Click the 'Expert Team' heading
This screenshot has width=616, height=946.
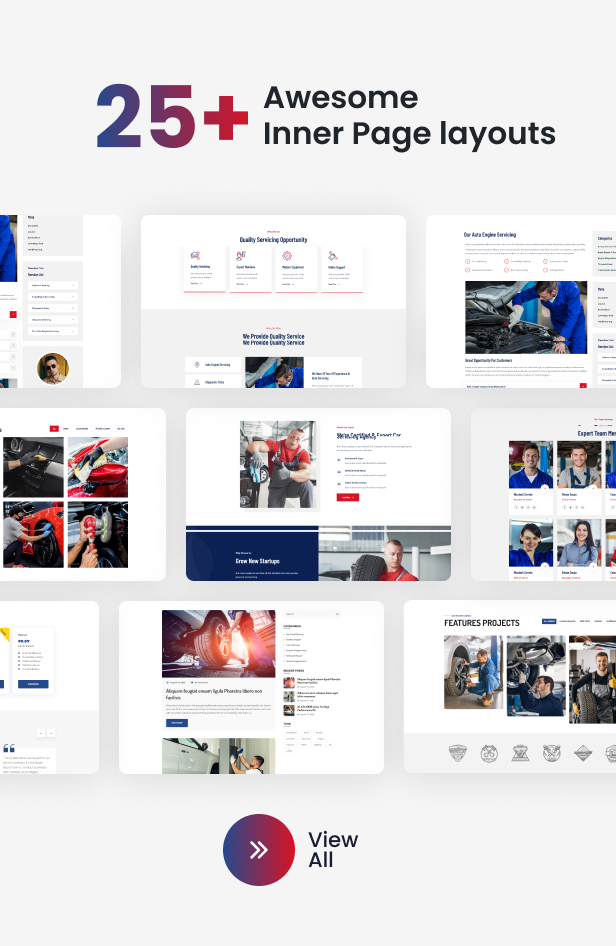pos(597,433)
